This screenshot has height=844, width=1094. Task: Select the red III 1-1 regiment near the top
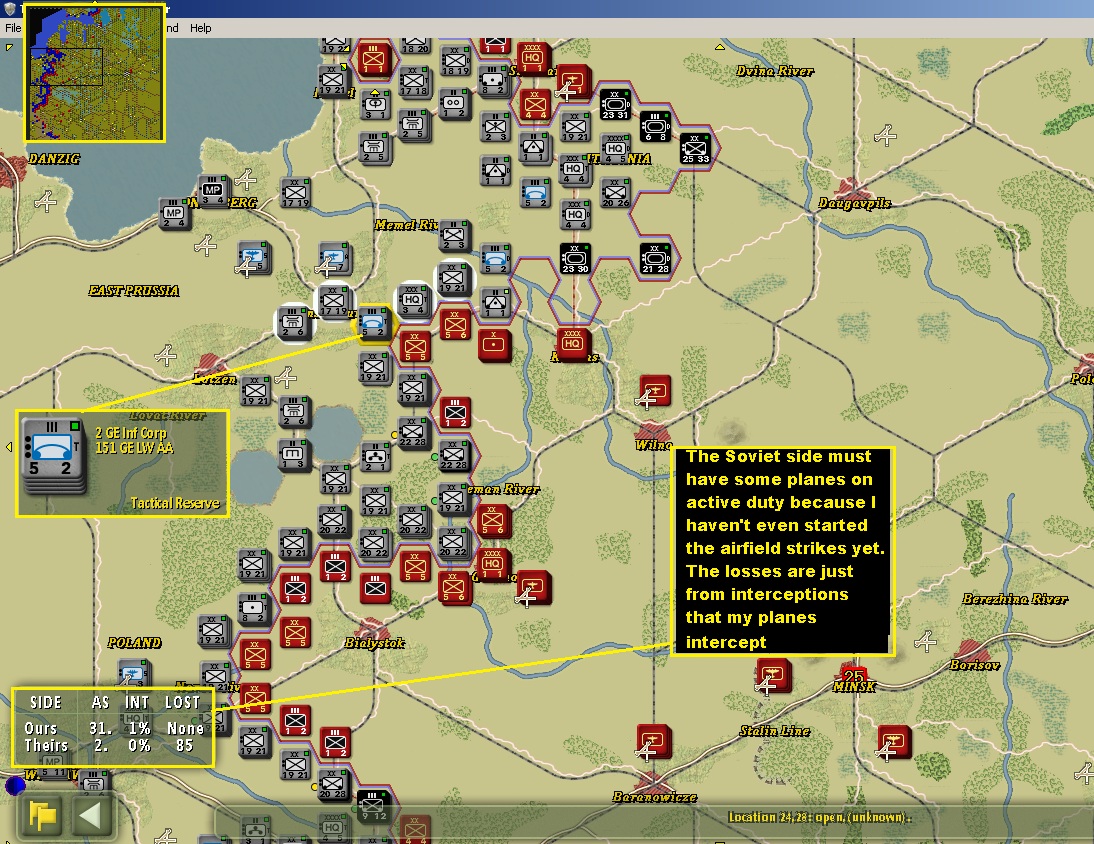(x=373, y=59)
